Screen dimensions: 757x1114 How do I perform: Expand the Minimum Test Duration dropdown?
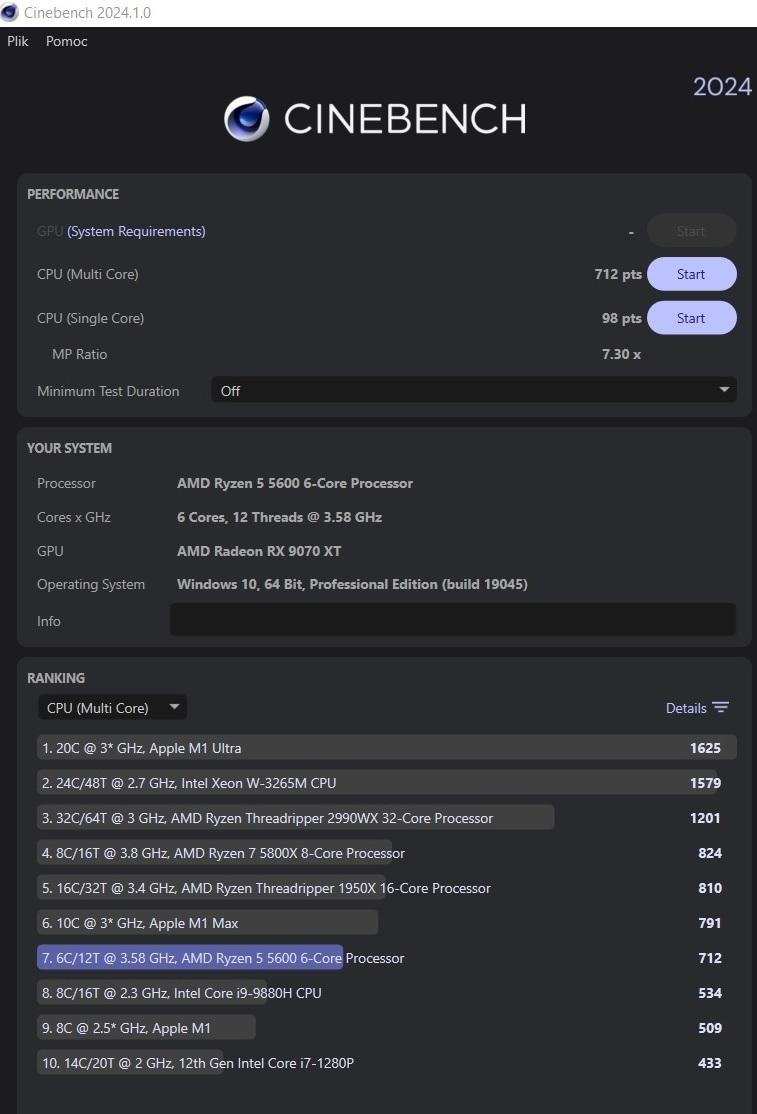pos(473,391)
